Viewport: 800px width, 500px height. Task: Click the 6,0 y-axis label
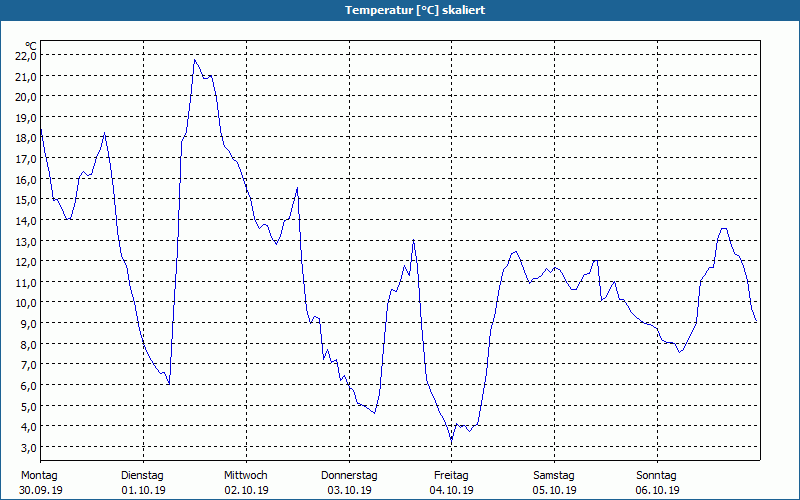29,386
